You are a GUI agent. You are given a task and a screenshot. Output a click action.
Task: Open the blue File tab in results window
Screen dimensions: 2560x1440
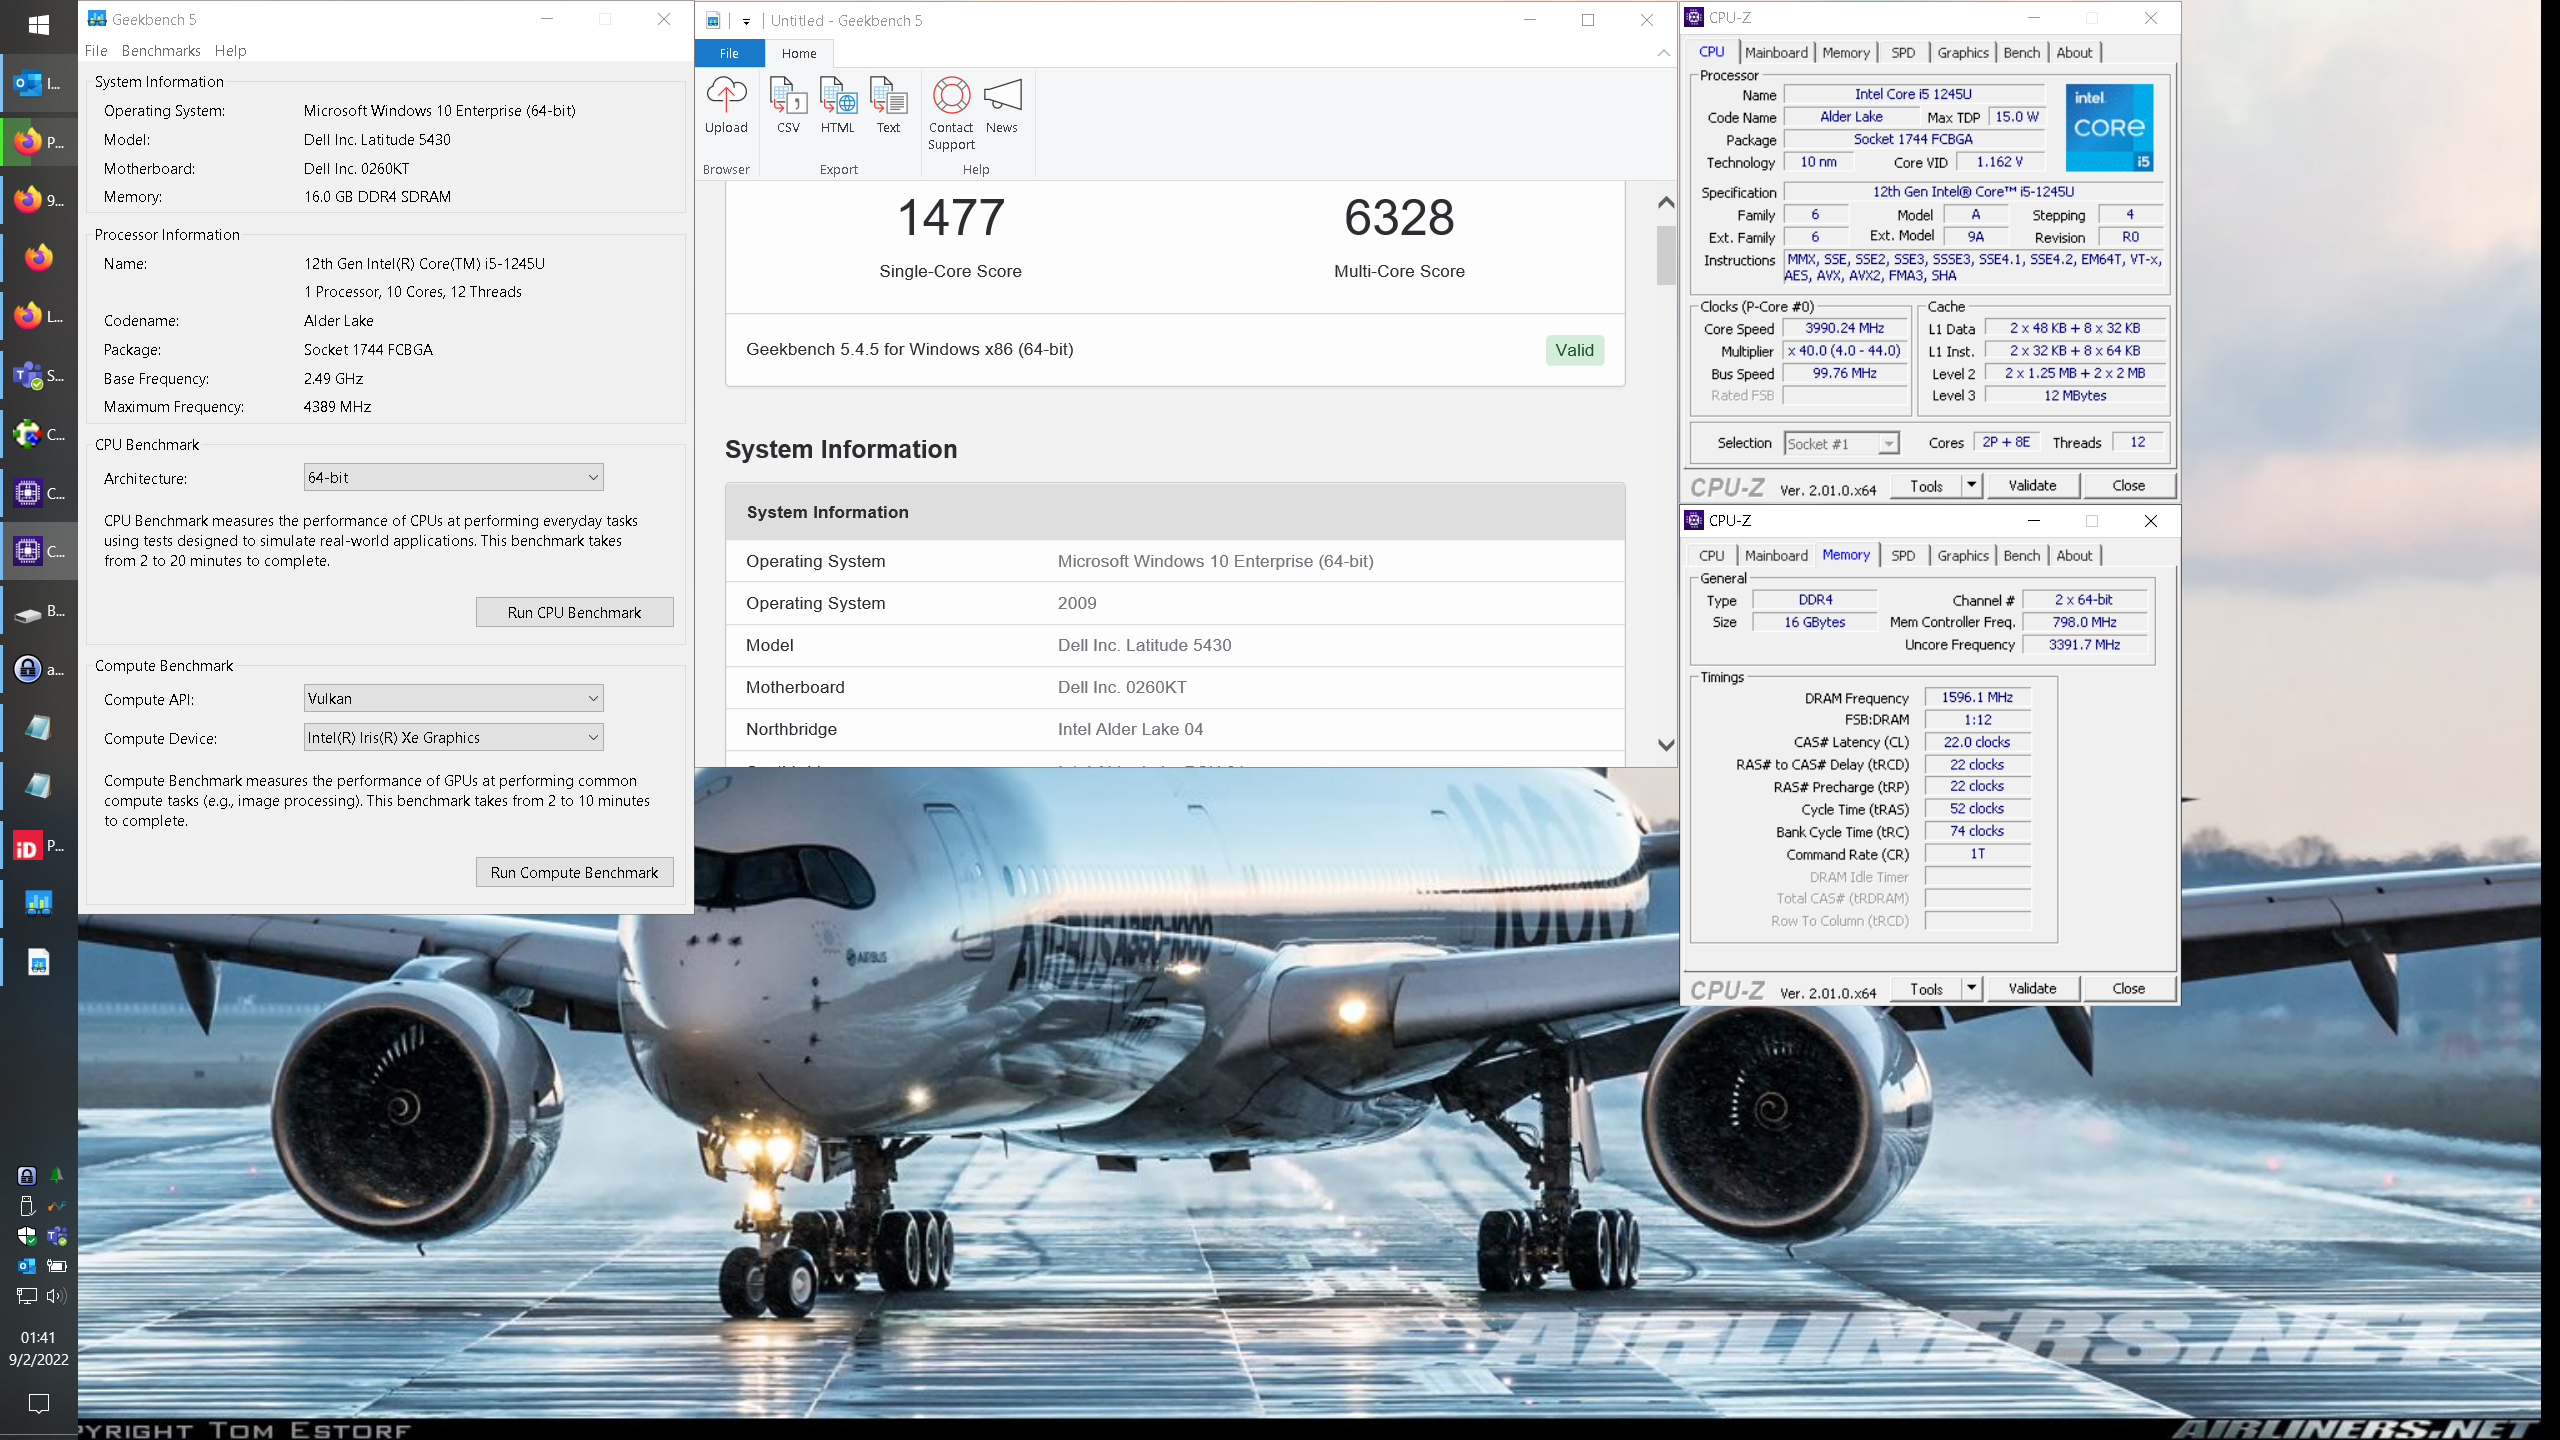[729, 53]
